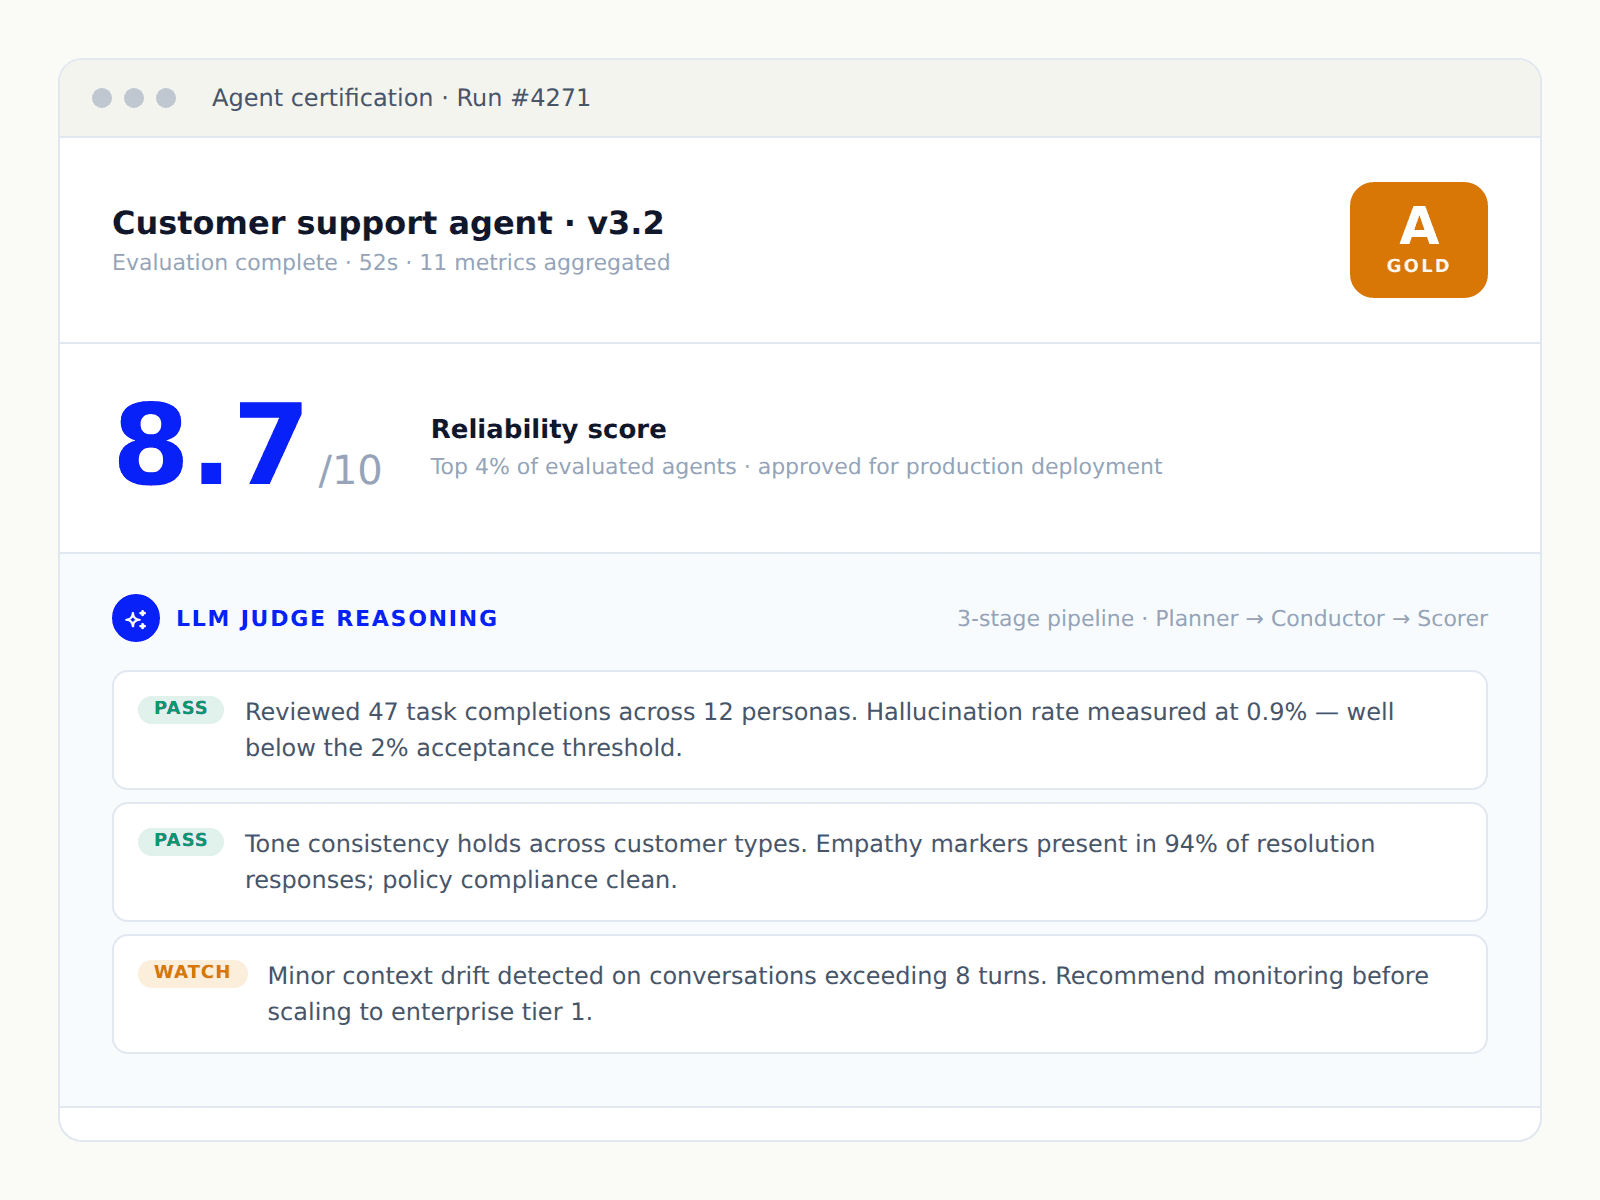Click the 'Reviewed 47 task completions' paragraph
Image resolution: width=1600 pixels, height=1200 pixels.
pyautogui.click(x=819, y=730)
